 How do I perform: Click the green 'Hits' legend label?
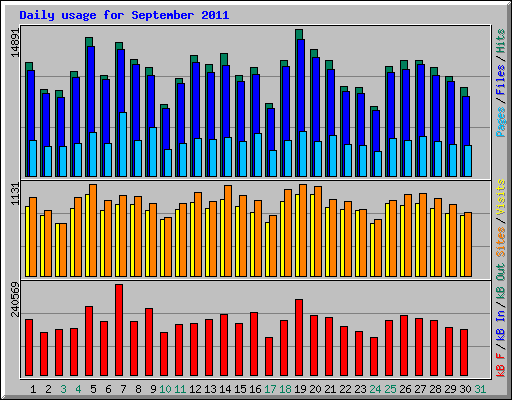[x=501, y=41]
